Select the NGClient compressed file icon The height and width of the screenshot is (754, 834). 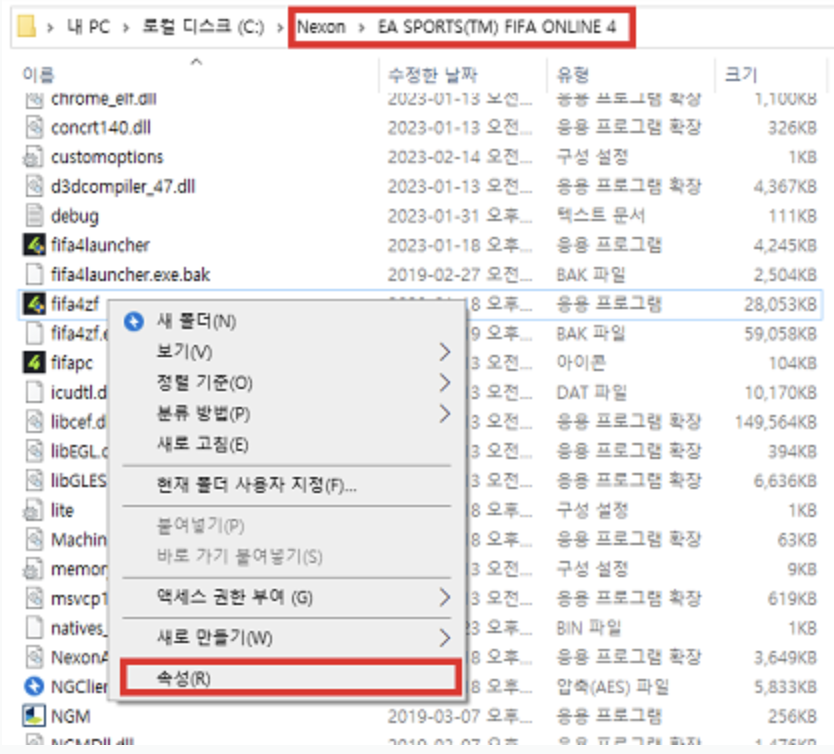pos(34,686)
